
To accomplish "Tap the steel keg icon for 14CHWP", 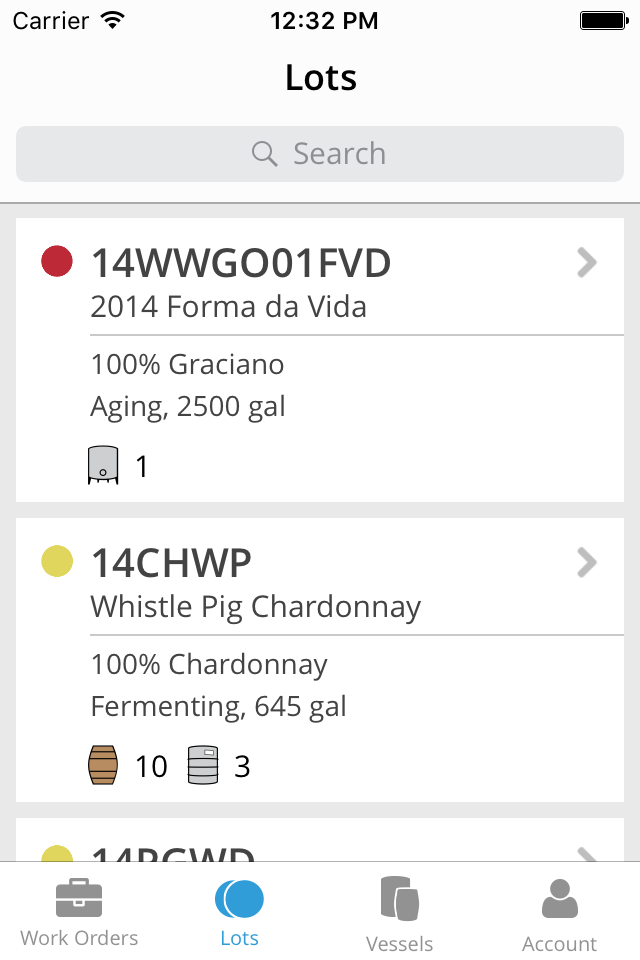I will pos(203,765).
